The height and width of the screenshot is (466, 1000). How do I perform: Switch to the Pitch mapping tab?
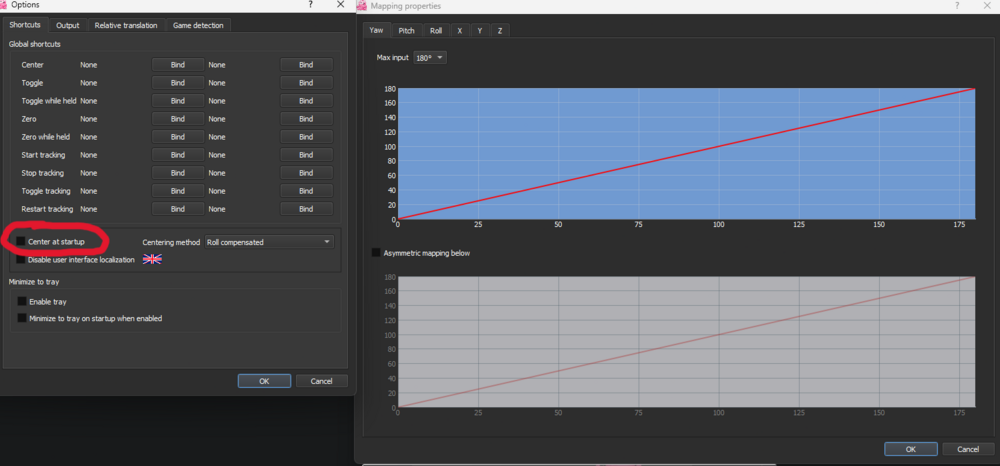point(406,31)
